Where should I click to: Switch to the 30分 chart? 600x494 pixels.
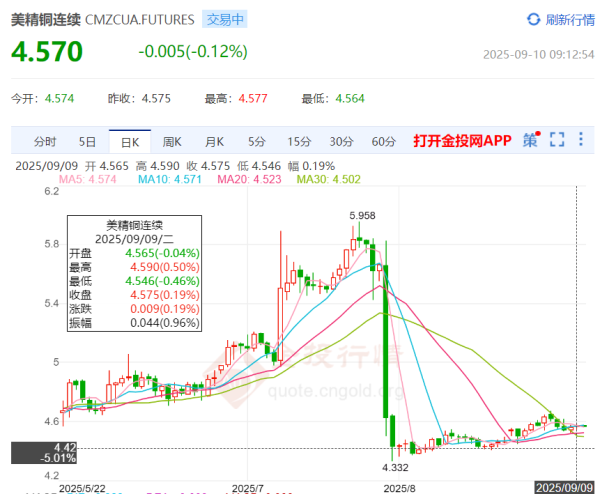(341, 141)
